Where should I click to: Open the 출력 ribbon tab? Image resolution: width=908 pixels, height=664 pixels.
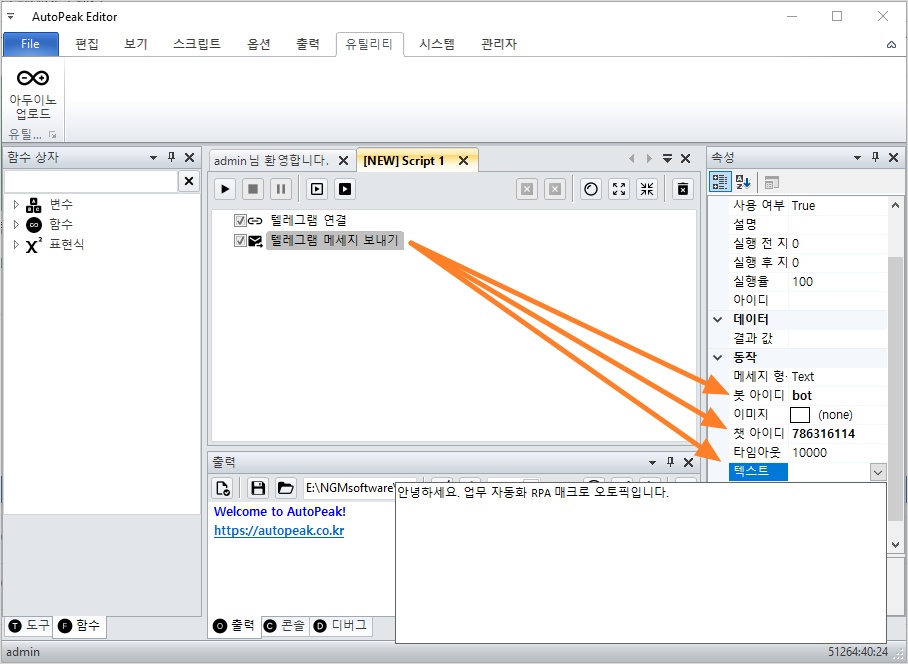tap(307, 44)
